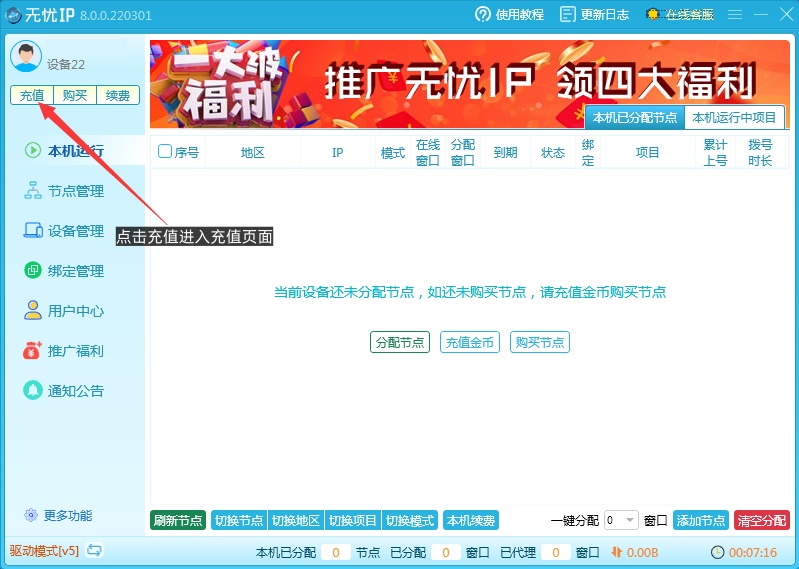The image size is (799, 569).
Task: Click 购买节点 button
Action: point(540,342)
